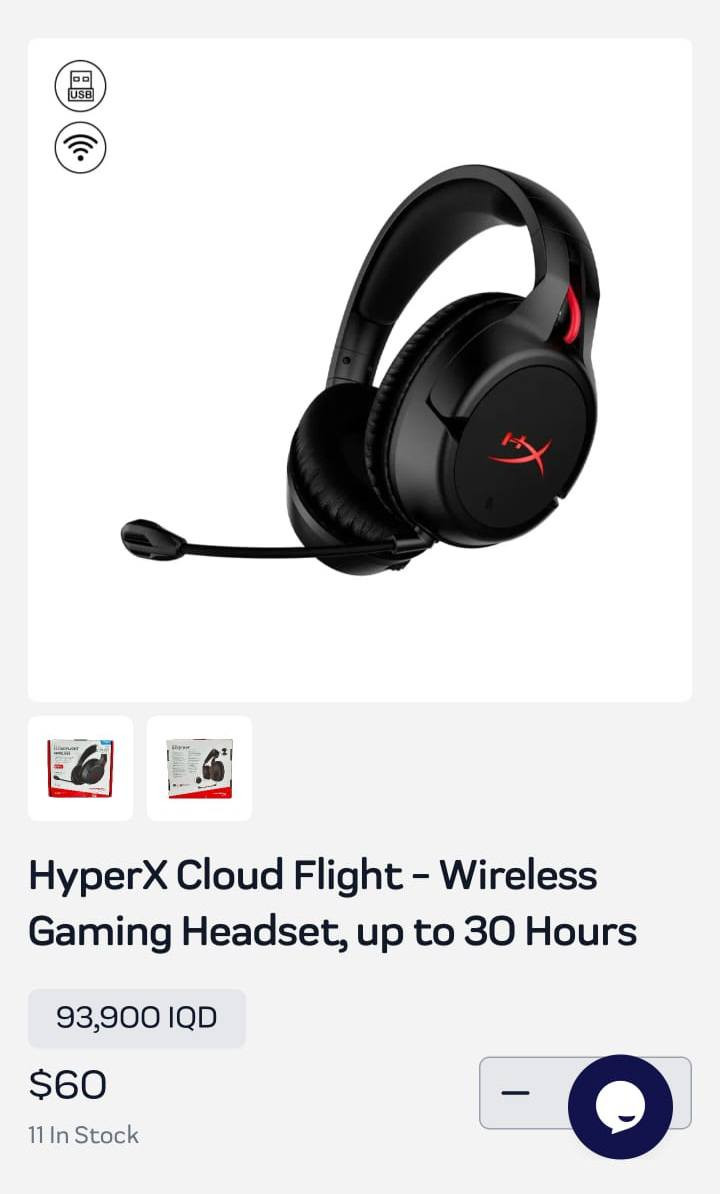Image resolution: width=720 pixels, height=1194 pixels.
Task: Open the chat support bubble
Action: coord(620,1106)
